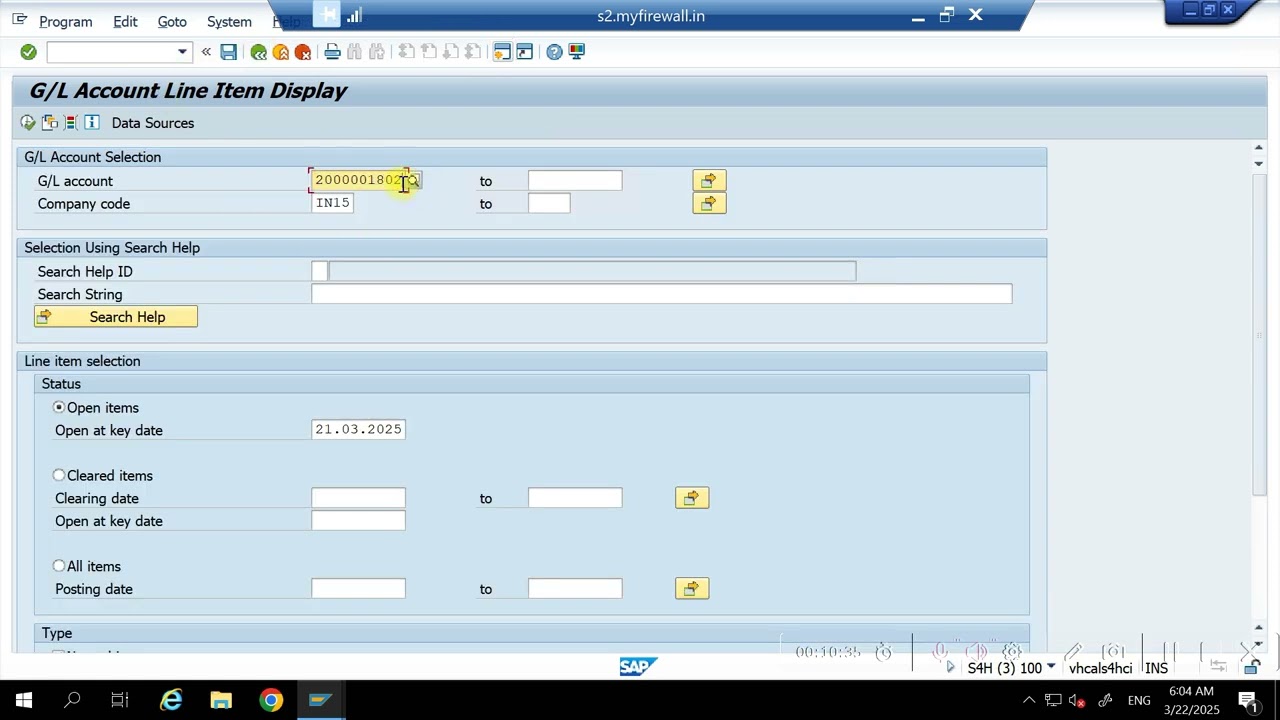Open the Program menu
Screen dimensions: 1280x720
click(66, 21)
